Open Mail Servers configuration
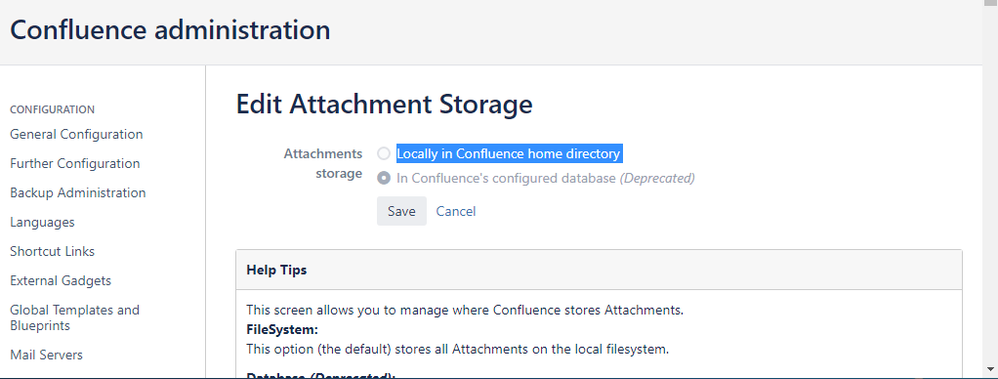The width and height of the screenshot is (998, 379). tap(46, 355)
